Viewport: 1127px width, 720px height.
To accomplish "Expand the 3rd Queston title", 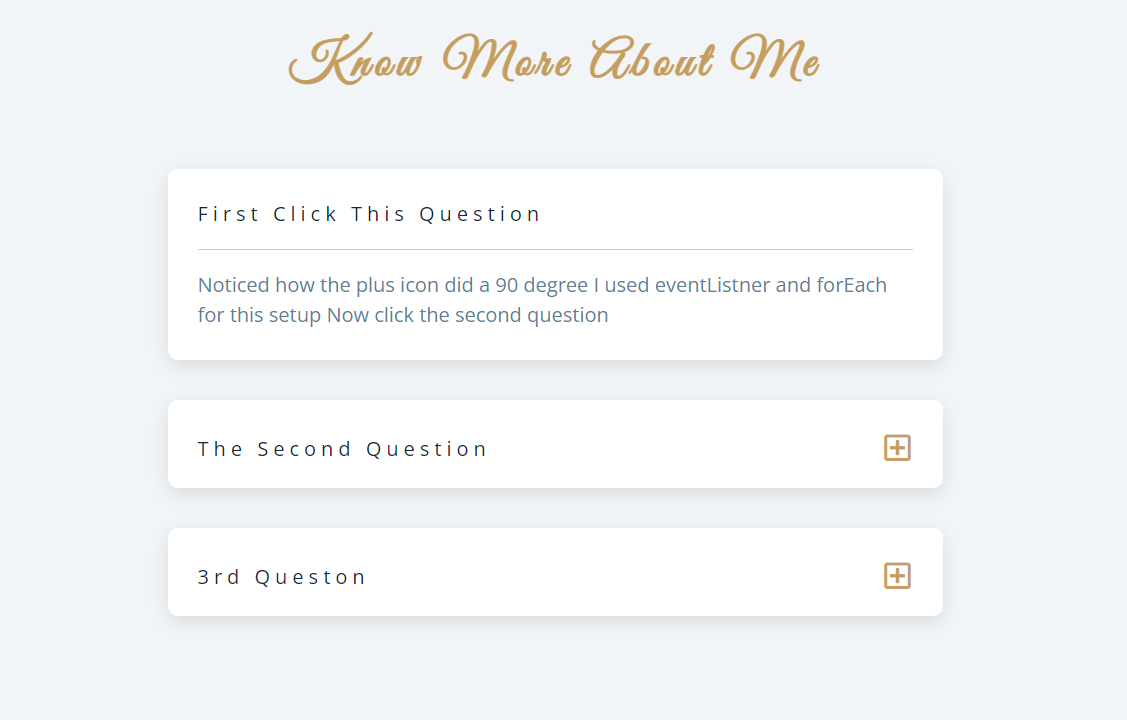I will pyautogui.click(x=282, y=577).
